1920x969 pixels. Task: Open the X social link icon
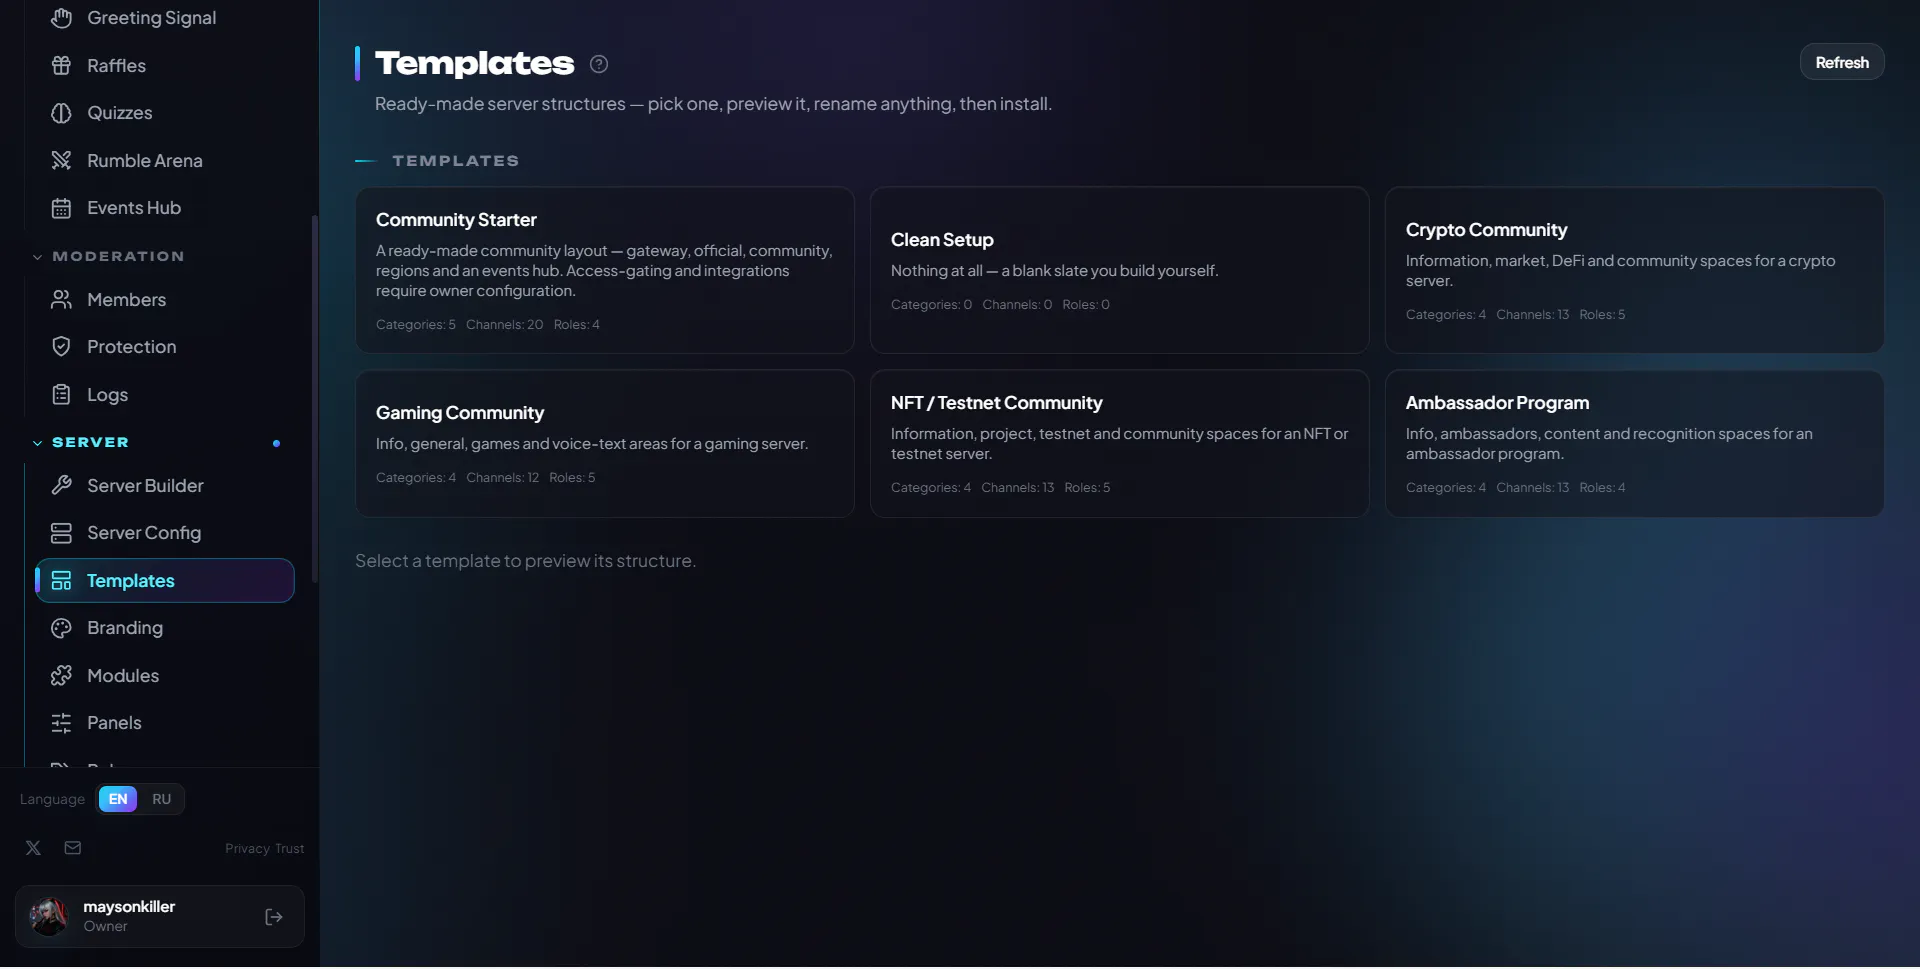pyautogui.click(x=33, y=848)
